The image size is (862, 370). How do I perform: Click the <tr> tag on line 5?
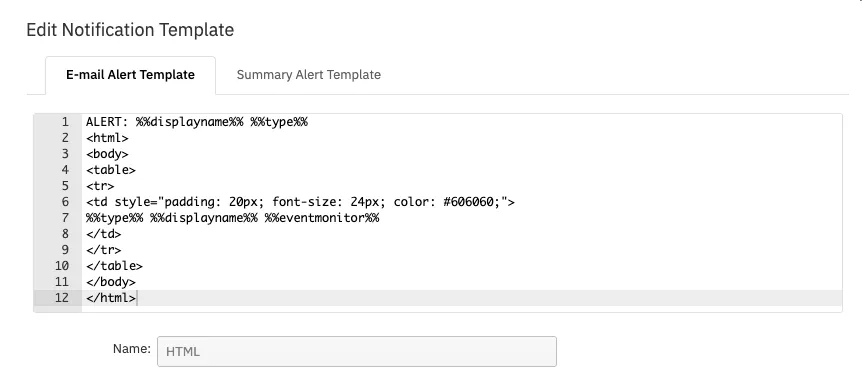pos(100,186)
